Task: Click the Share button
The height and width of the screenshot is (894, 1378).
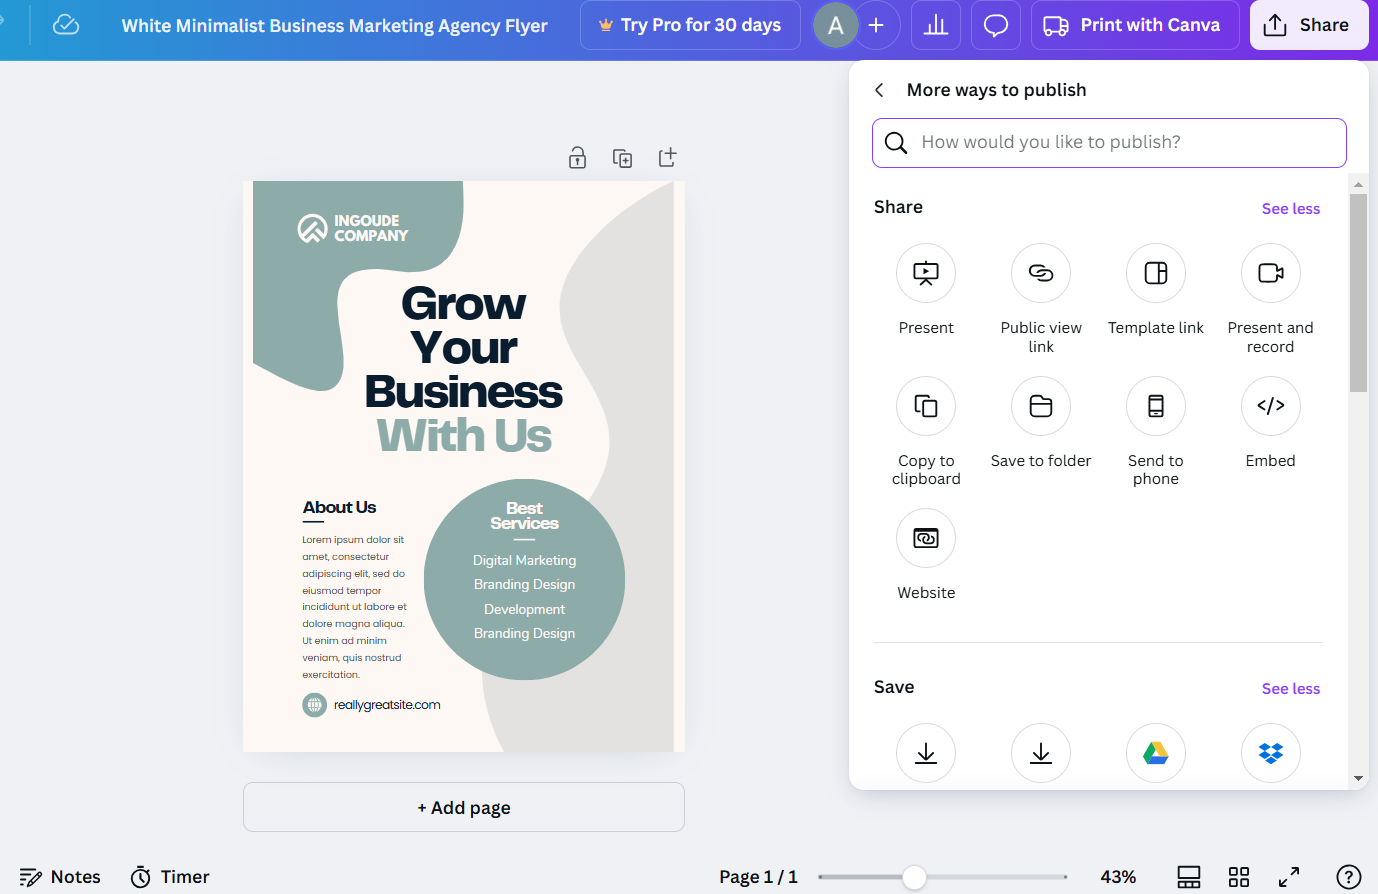Action: [x=1309, y=25]
